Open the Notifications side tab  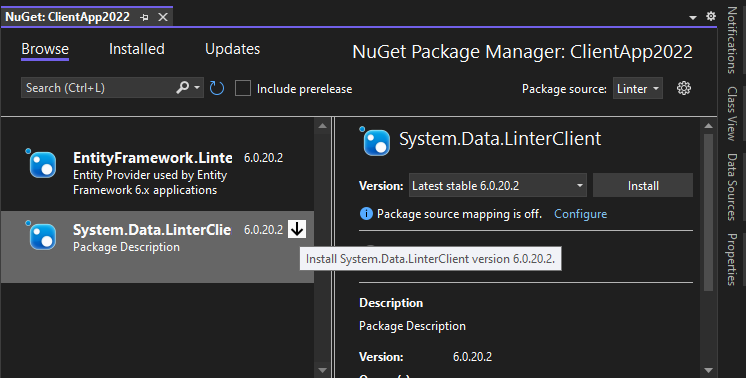tap(732, 40)
